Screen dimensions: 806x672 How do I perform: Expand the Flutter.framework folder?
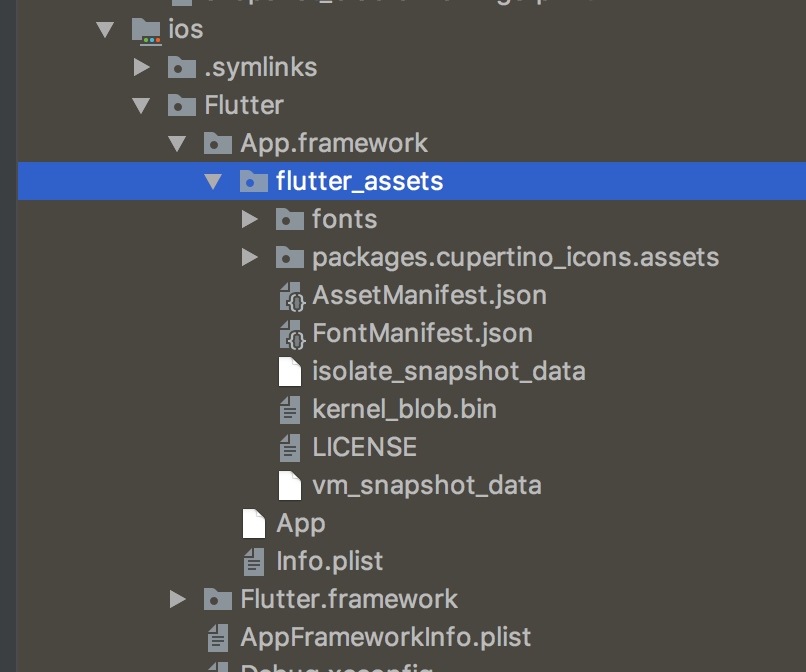point(177,599)
